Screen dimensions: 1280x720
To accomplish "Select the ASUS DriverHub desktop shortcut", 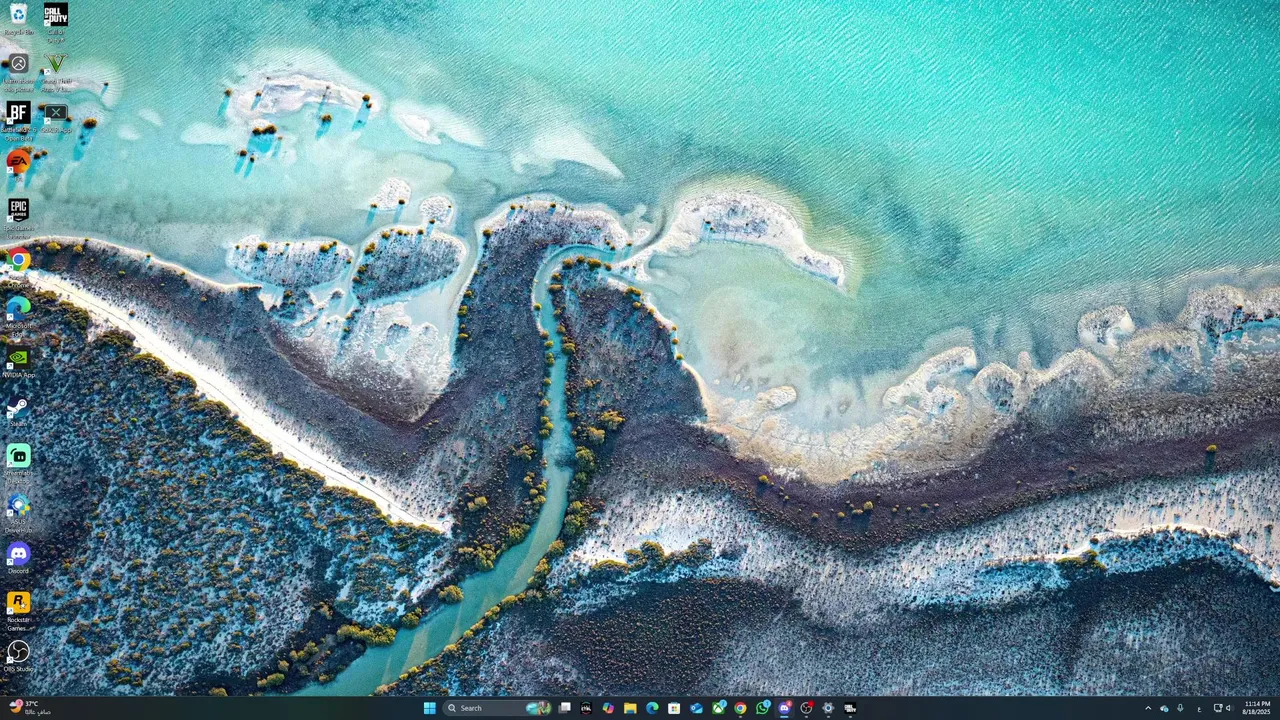I will 18,511.
